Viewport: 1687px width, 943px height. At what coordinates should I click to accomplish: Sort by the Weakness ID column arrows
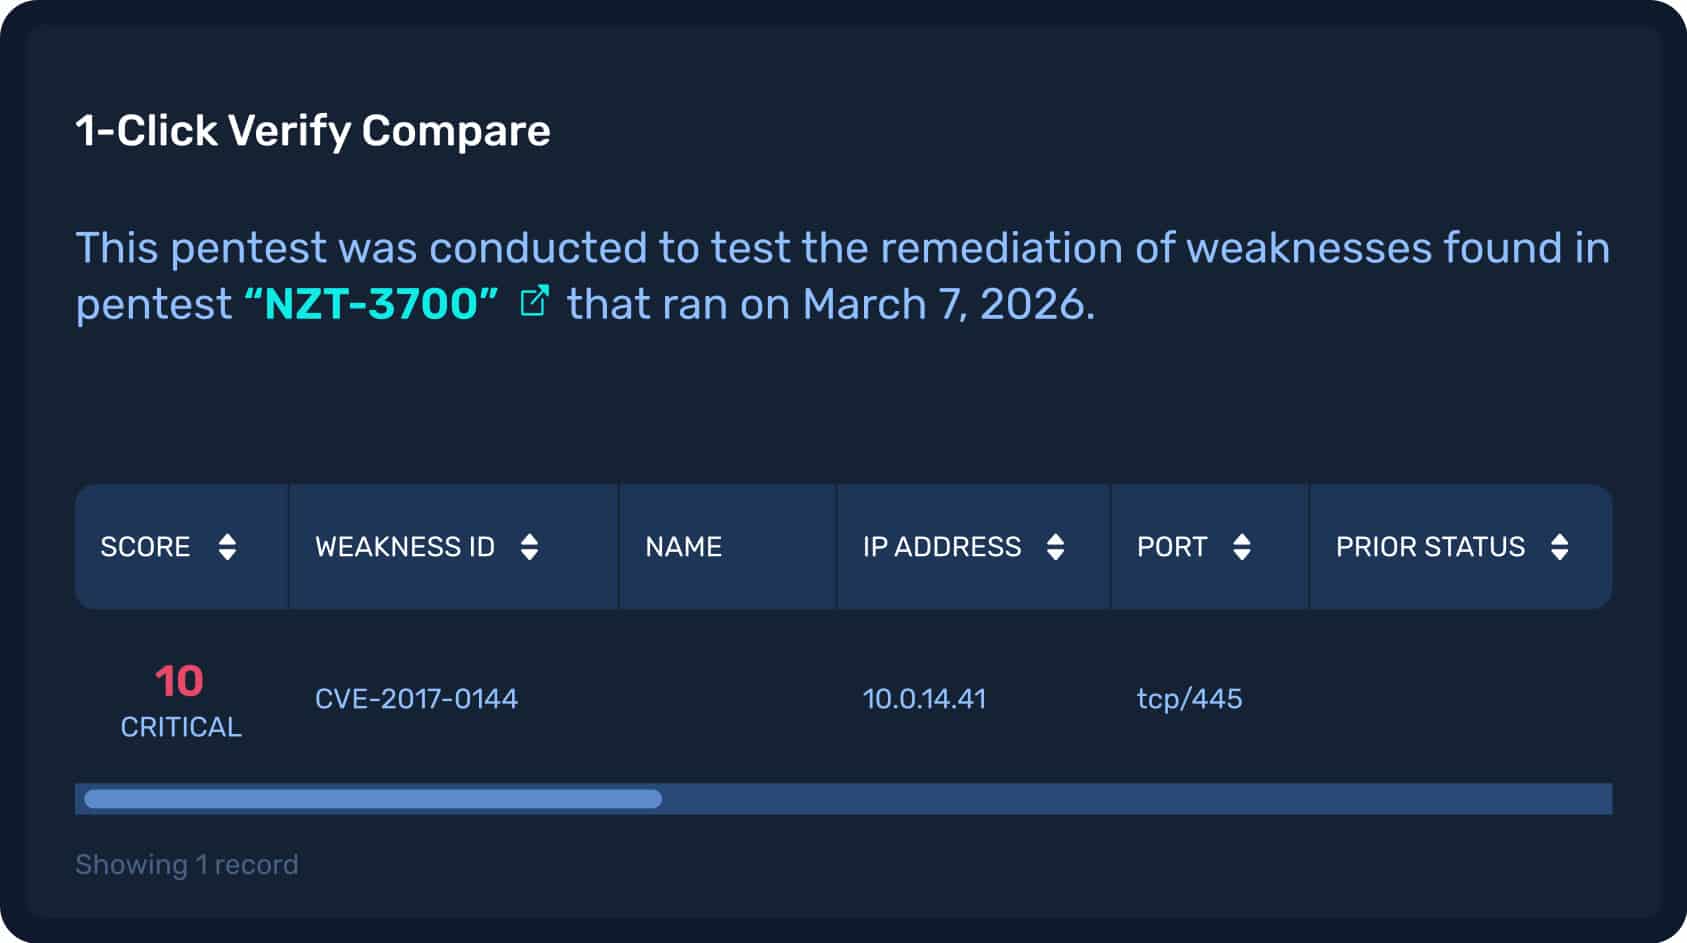[529, 547]
